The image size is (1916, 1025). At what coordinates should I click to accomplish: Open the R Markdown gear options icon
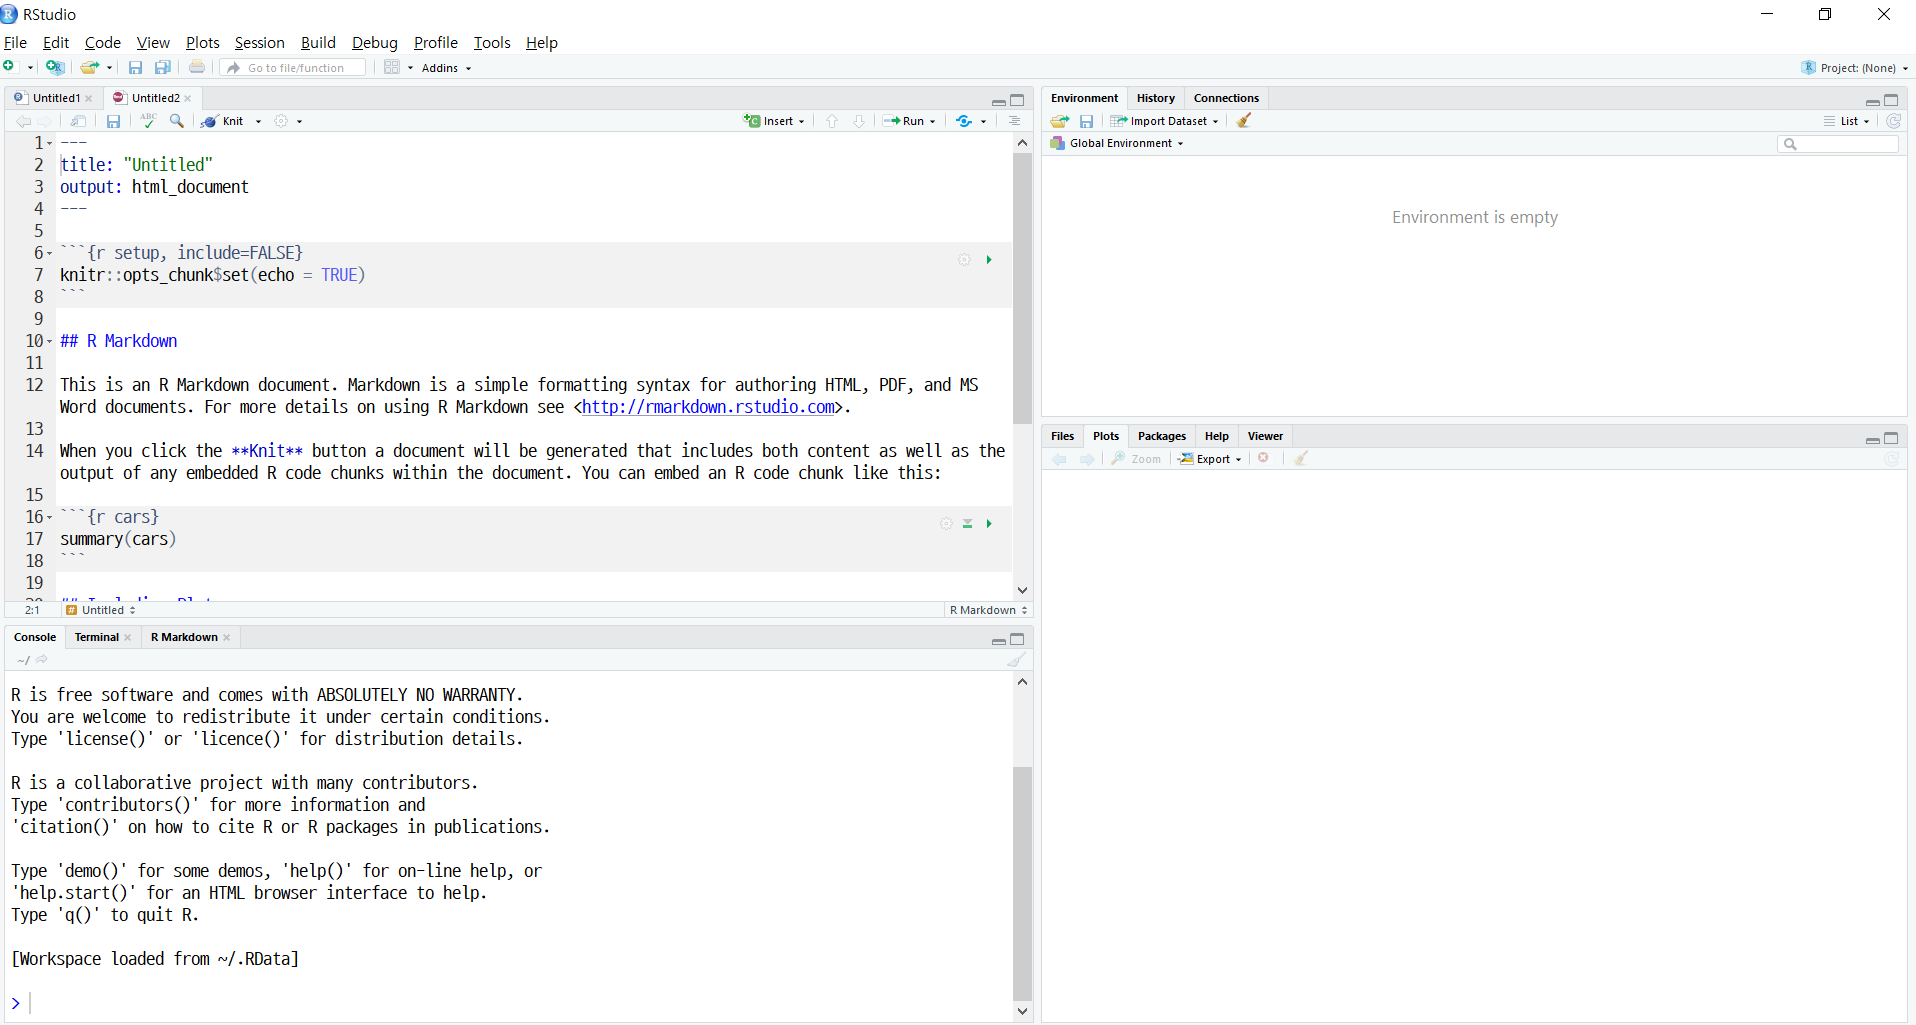pos(282,121)
